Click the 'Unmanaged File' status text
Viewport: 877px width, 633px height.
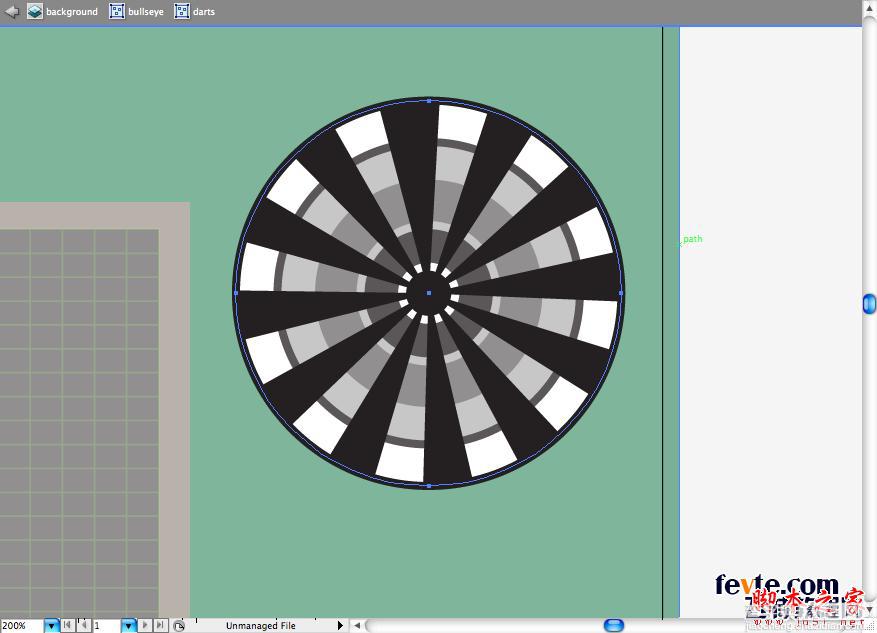pos(261,626)
